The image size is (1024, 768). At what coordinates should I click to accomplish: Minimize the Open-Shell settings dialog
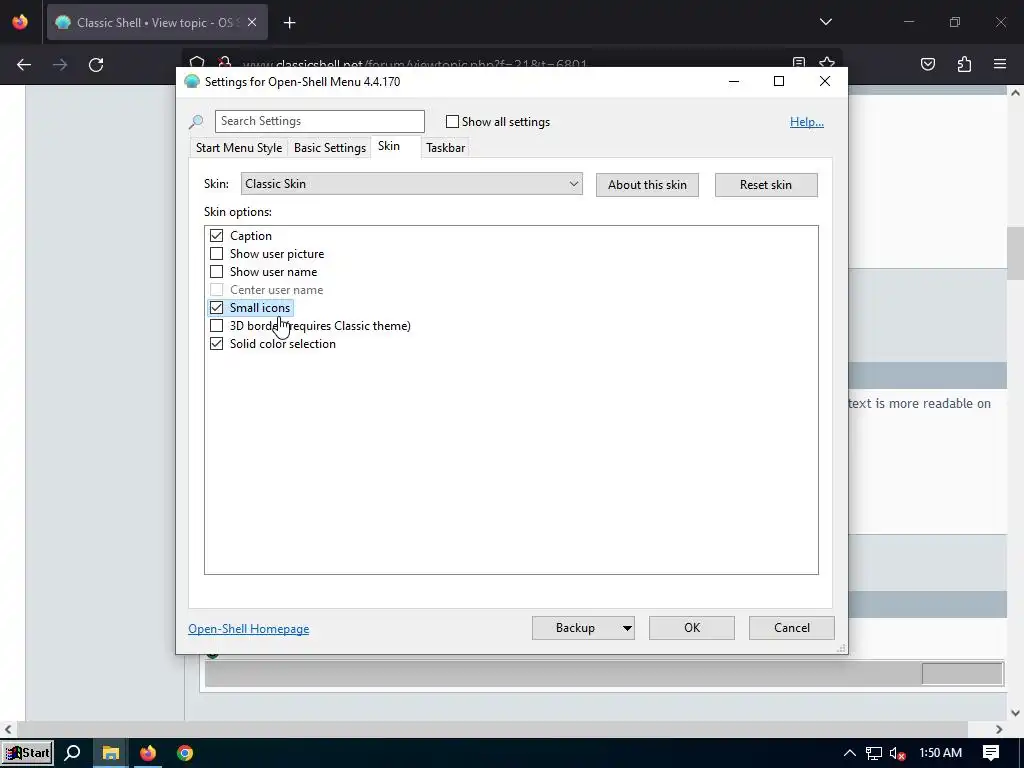point(734,81)
